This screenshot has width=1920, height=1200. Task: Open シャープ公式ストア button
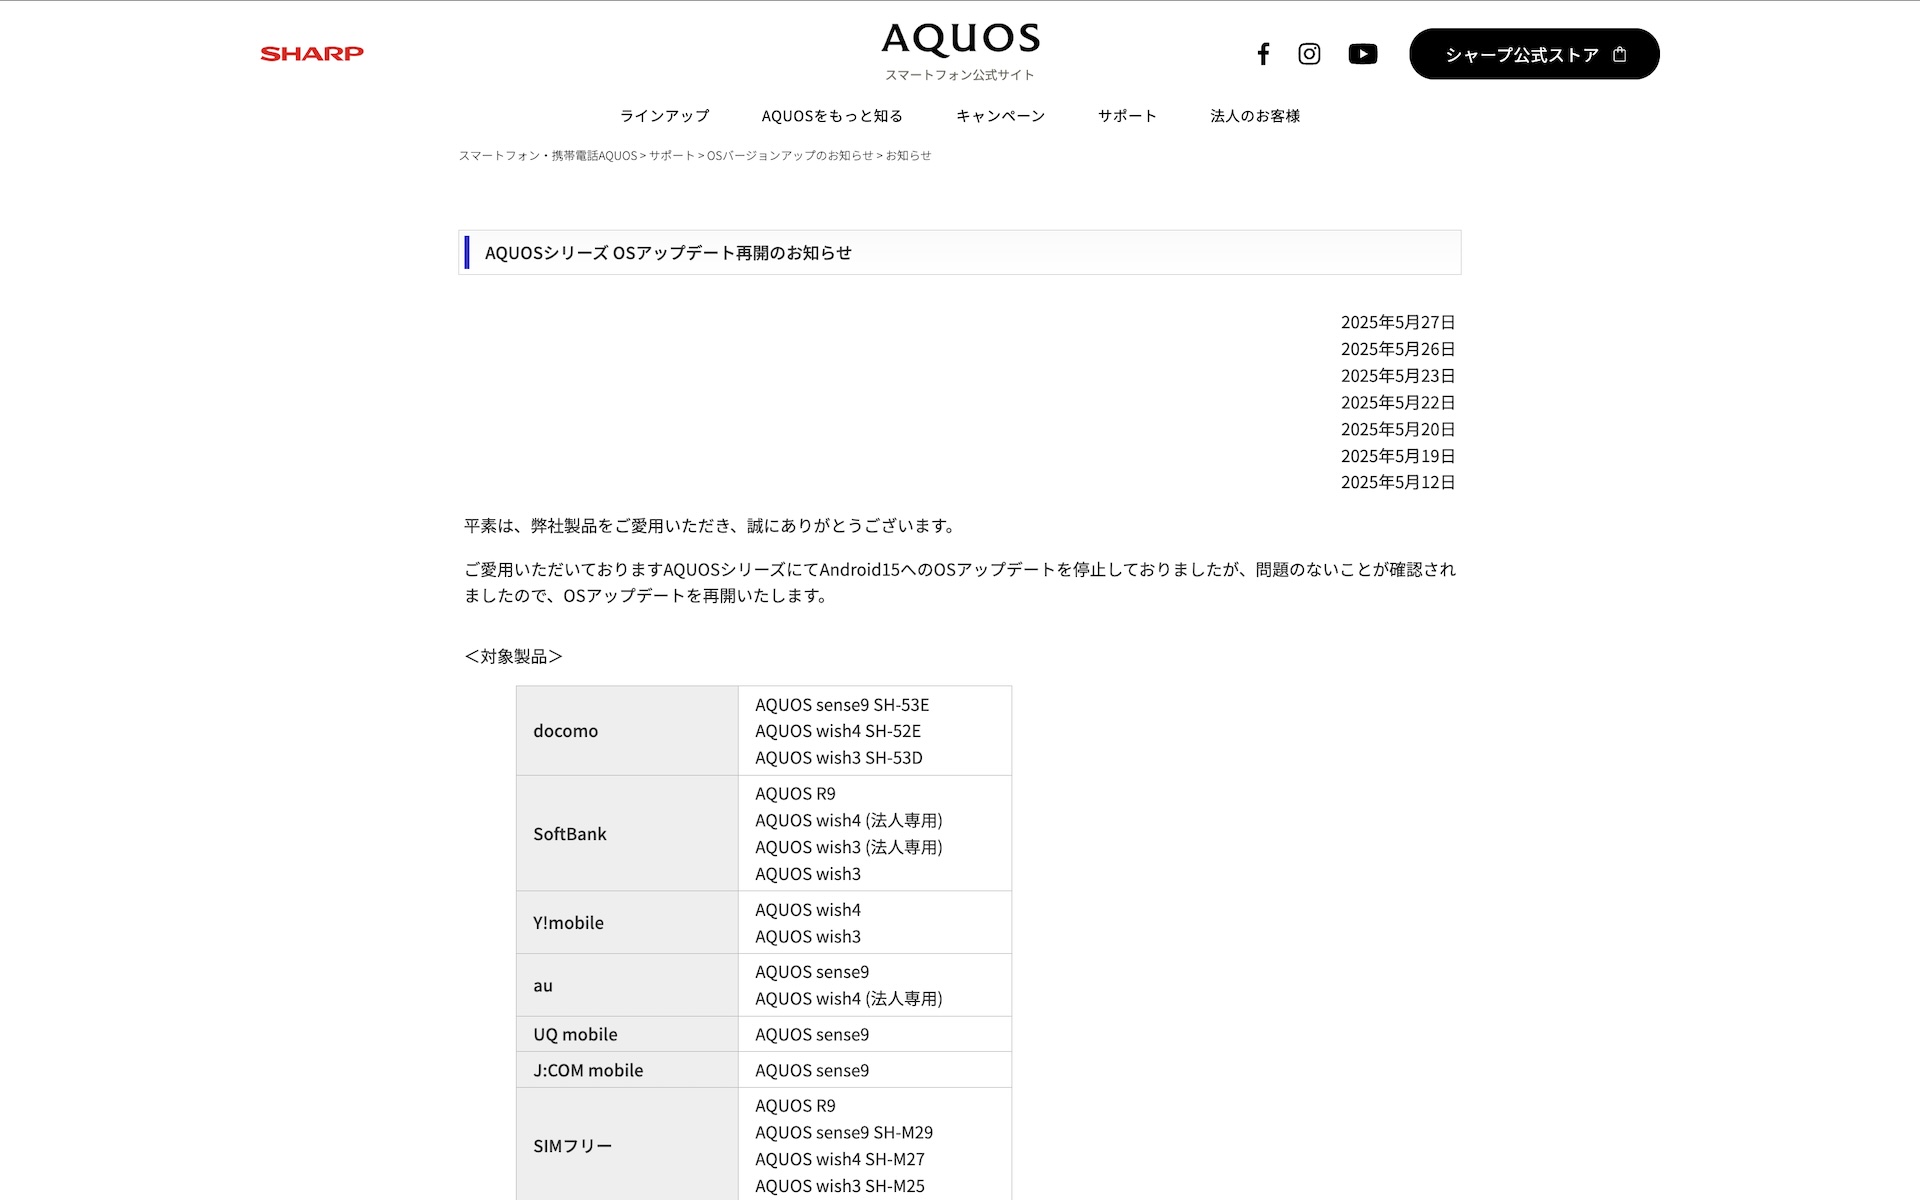(x=1521, y=55)
